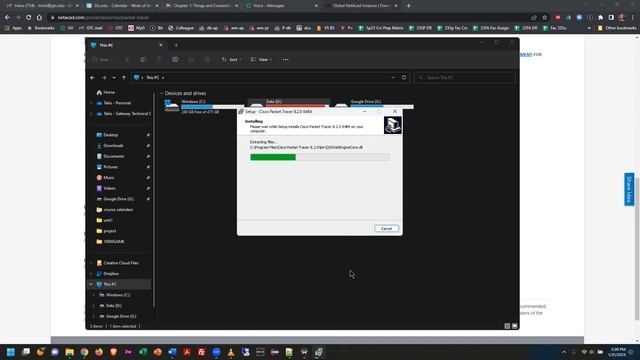The image size is (640, 360).
Task: Click the Share Idea side tab
Action: click(x=629, y=189)
